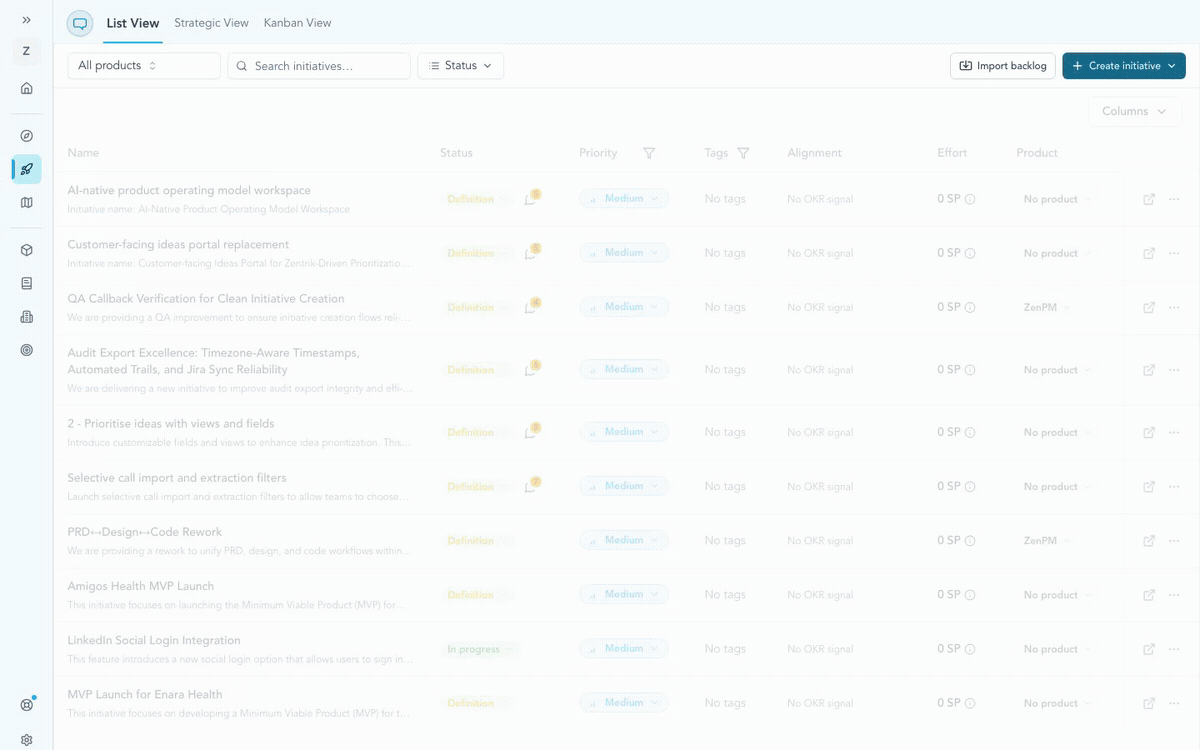Image resolution: width=1200 pixels, height=750 pixels.
Task: Open the Status filter dropdown
Action: pos(460,66)
